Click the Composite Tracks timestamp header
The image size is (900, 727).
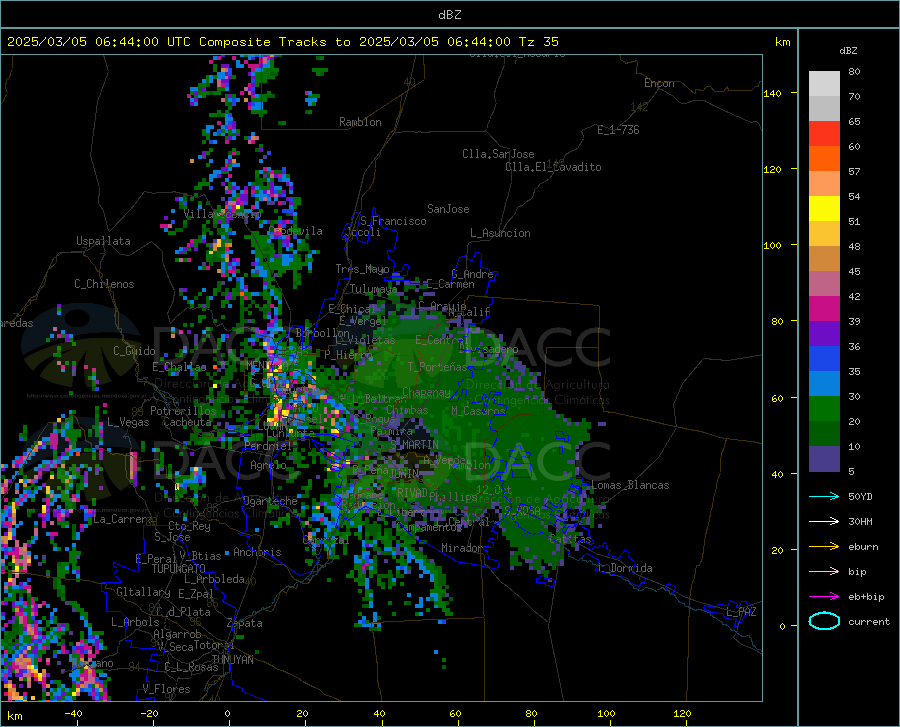coord(282,42)
